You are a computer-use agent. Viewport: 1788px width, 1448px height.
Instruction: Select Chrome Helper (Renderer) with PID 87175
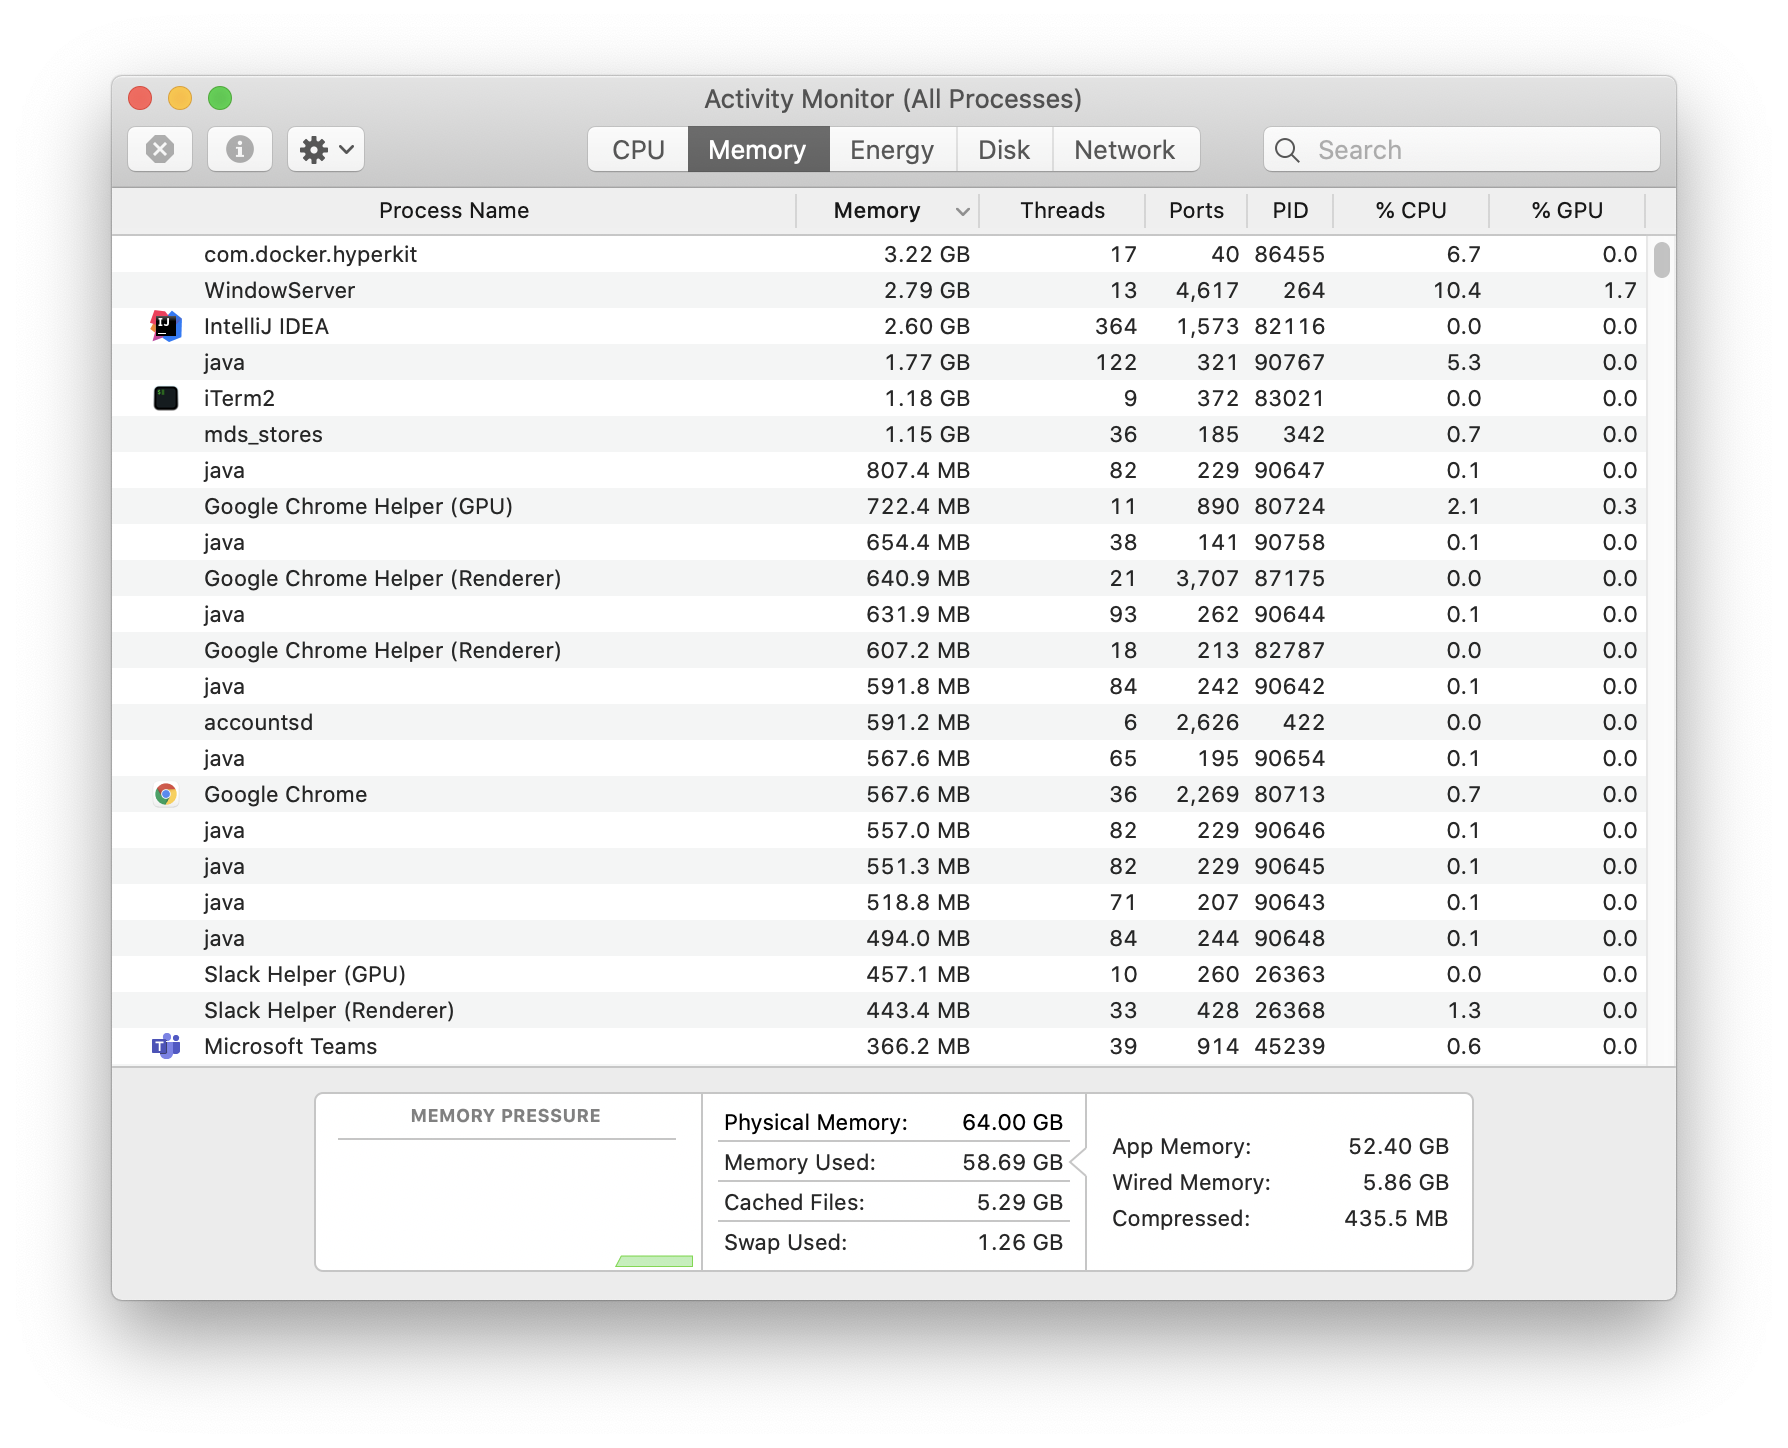[x=879, y=578]
